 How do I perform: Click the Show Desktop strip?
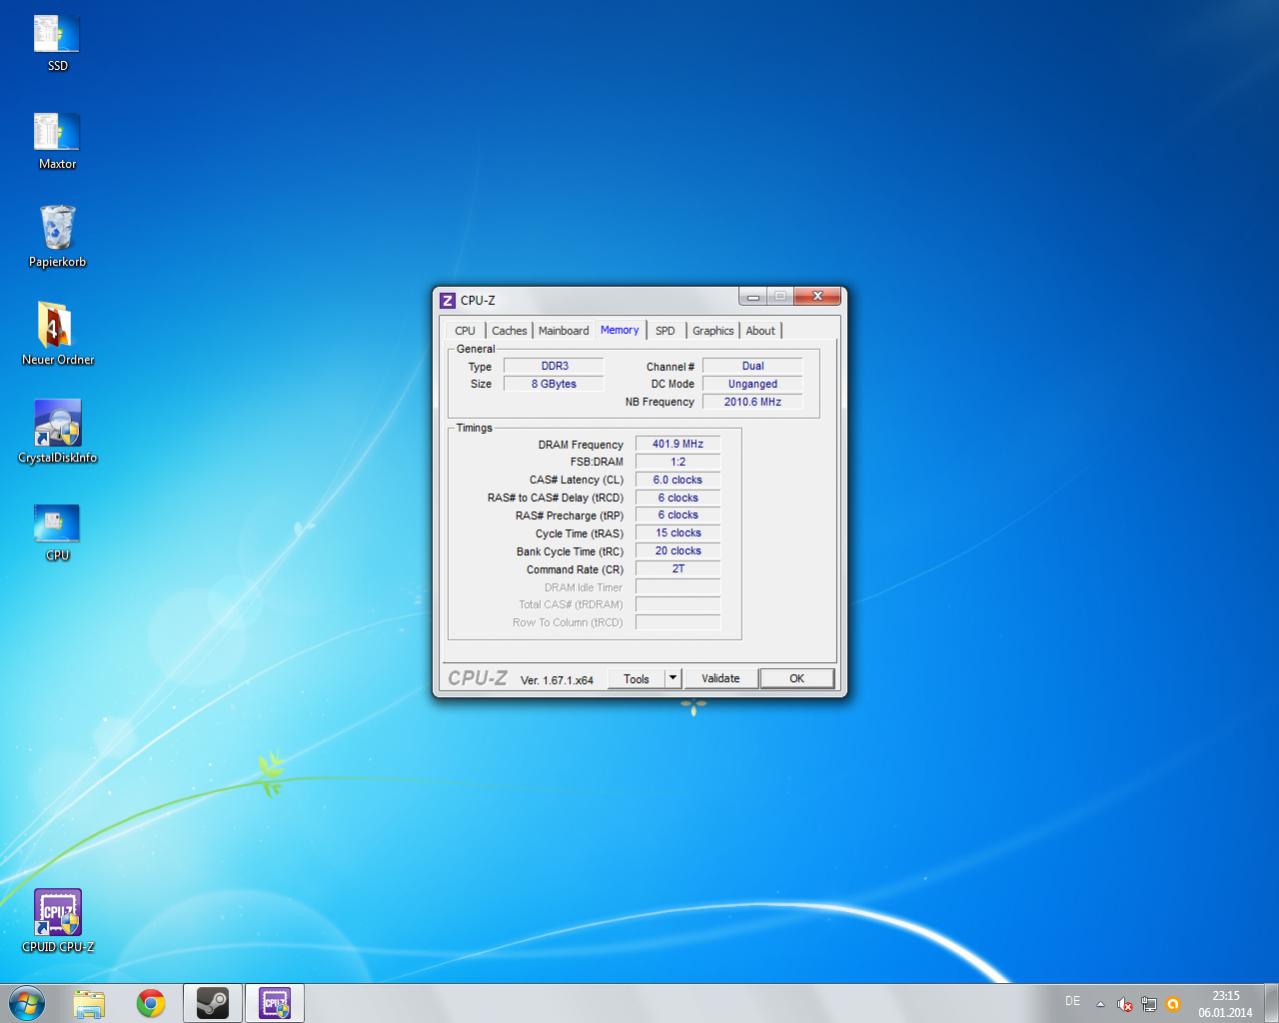tap(1272, 1003)
